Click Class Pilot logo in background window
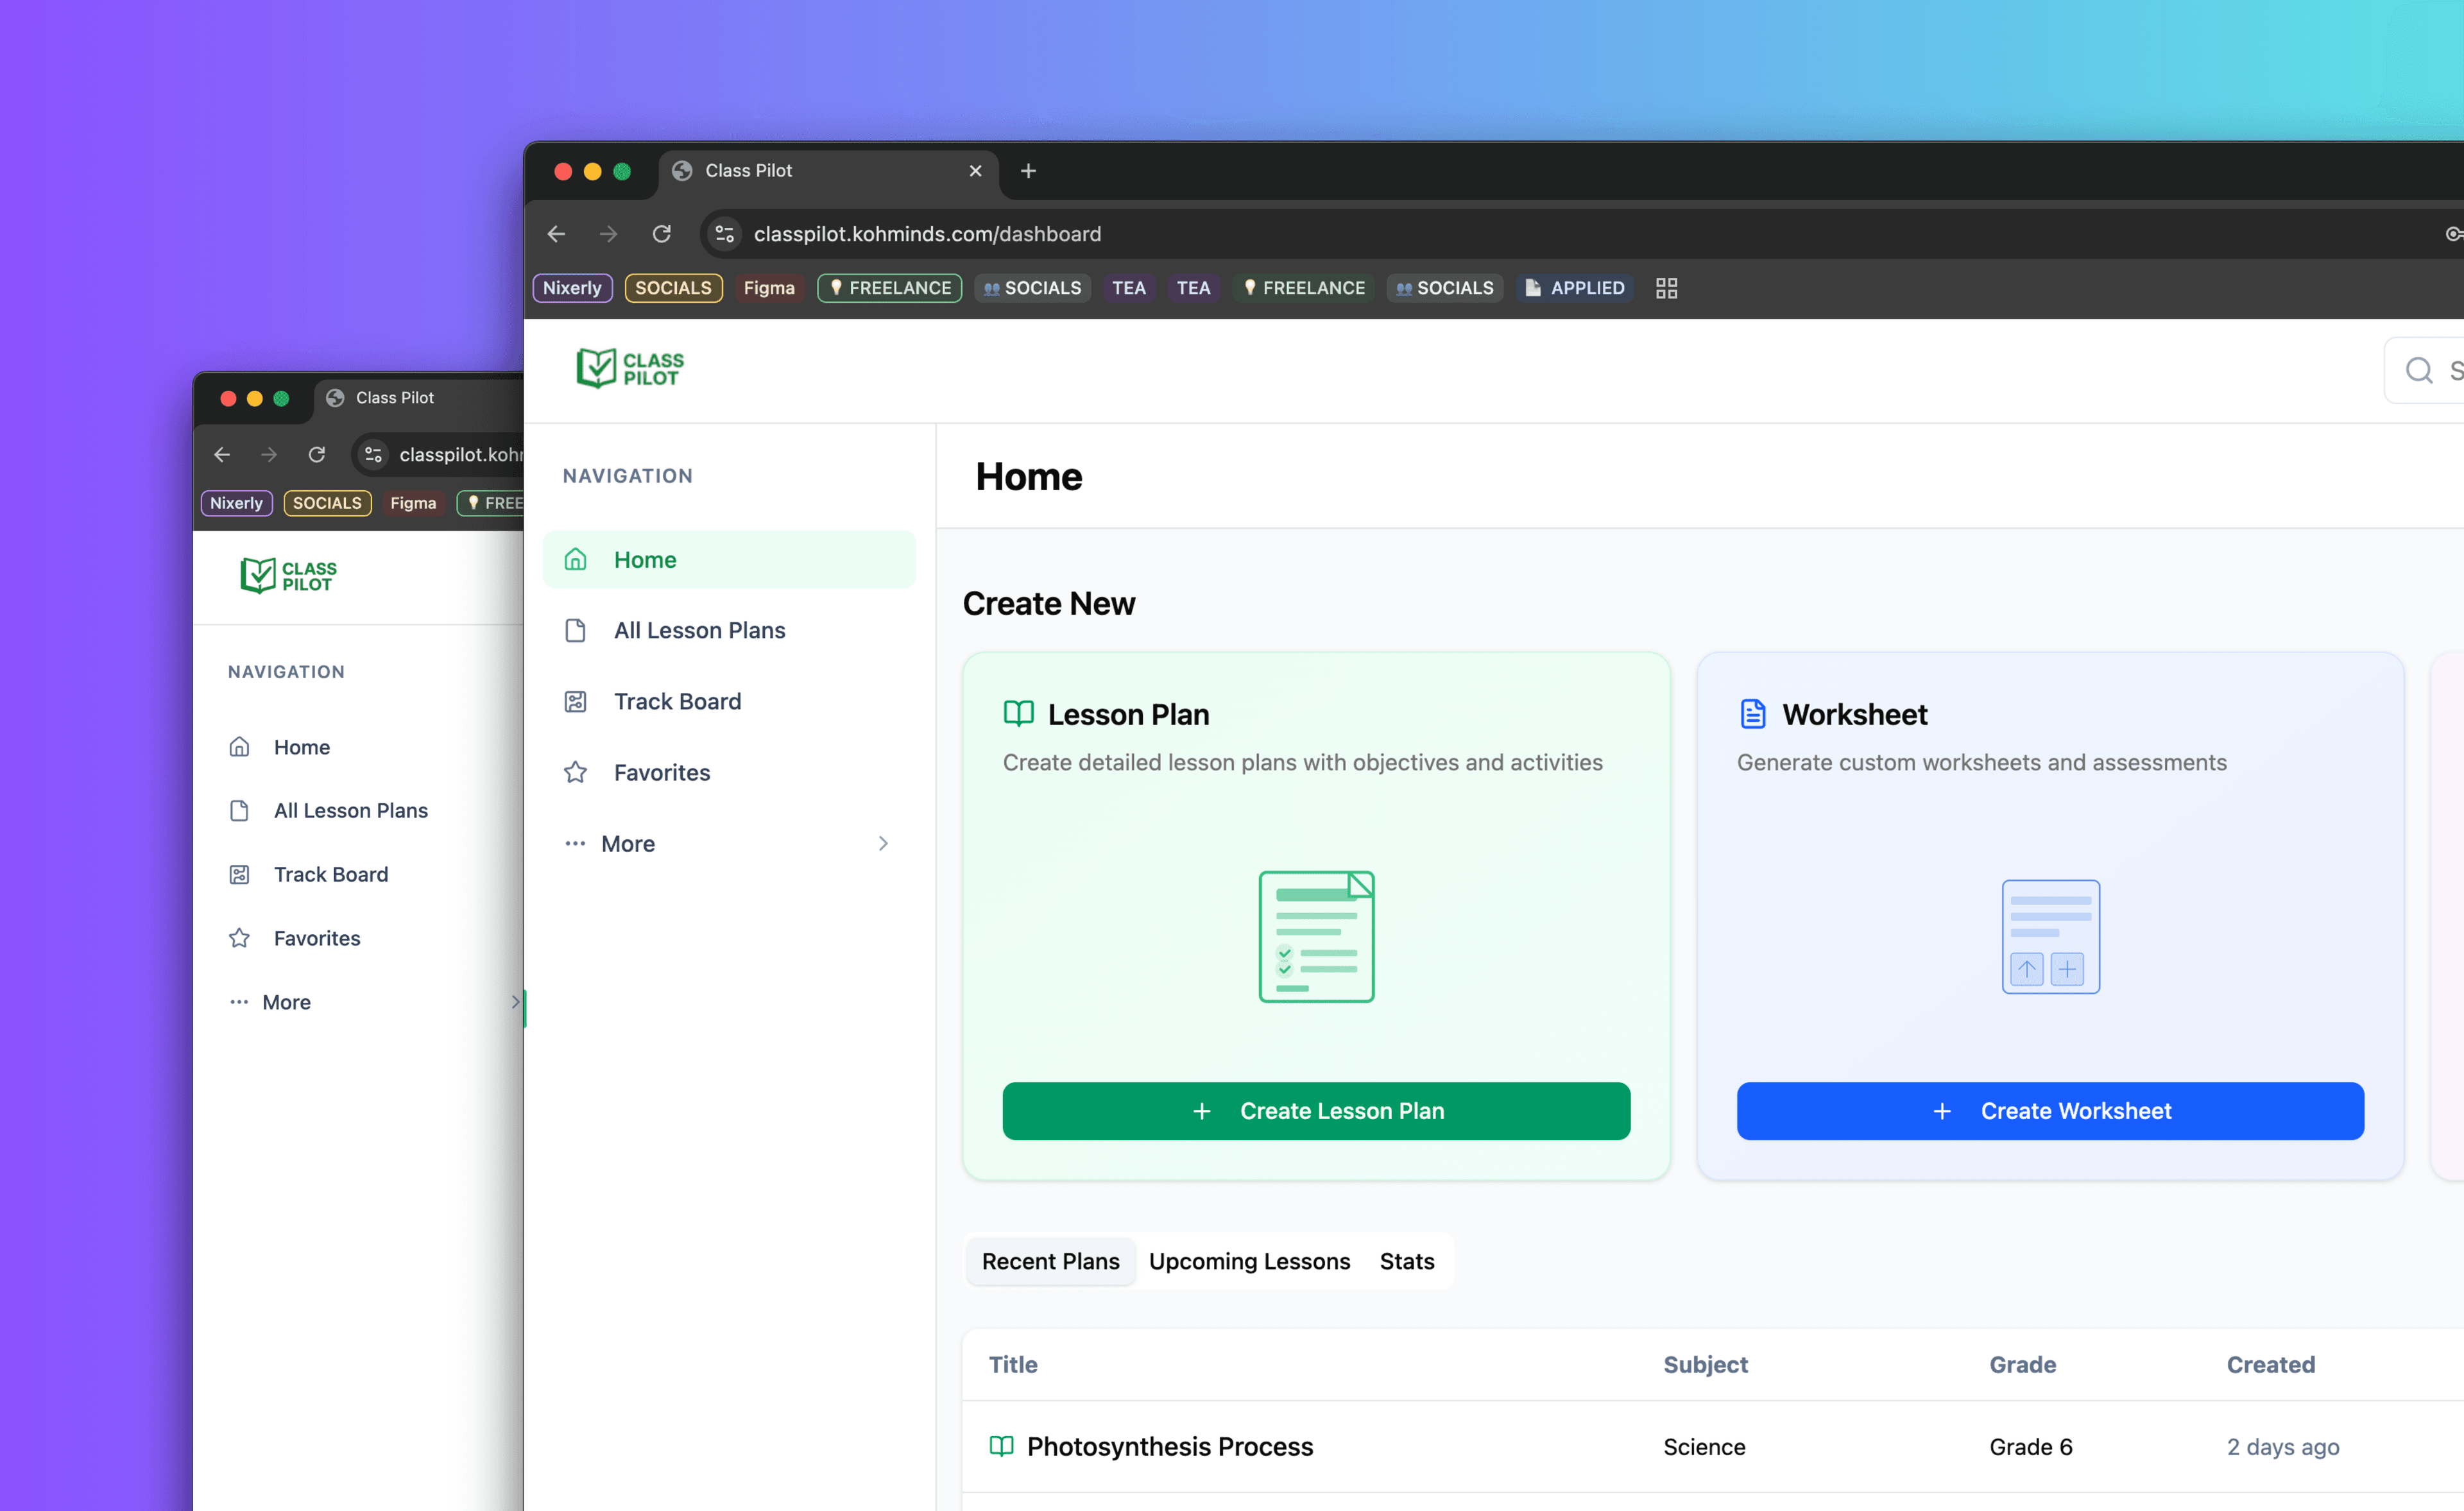This screenshot has width=2464, height=1511. pos(288,576)
